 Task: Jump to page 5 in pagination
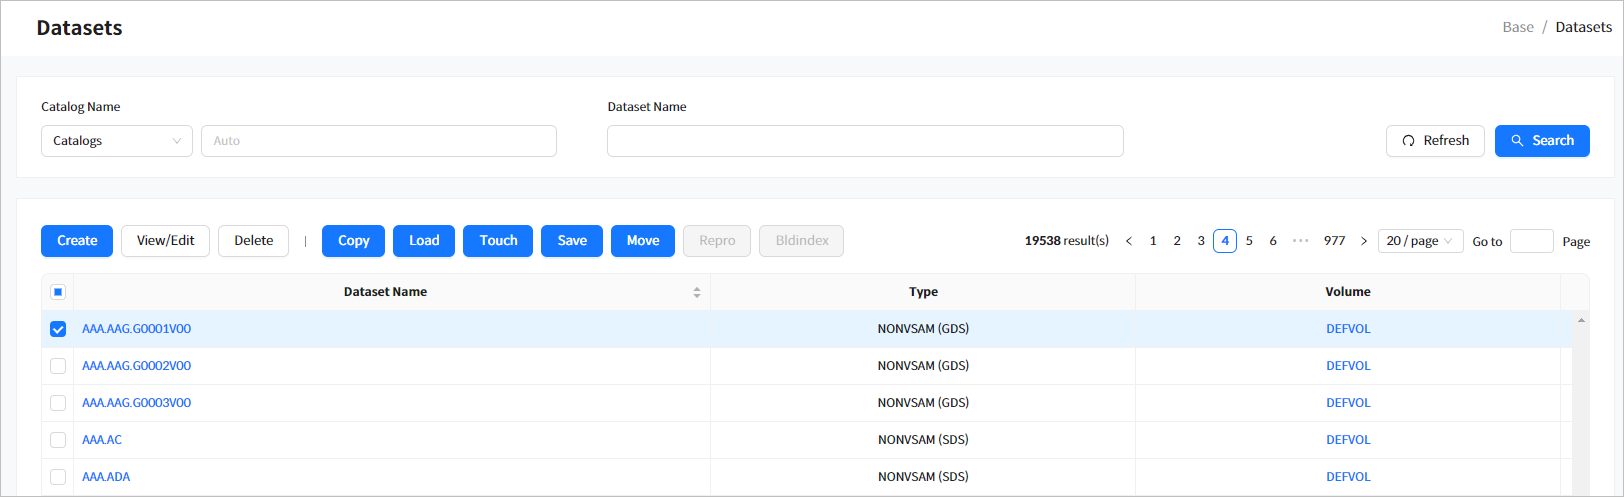click(x=1249, y=241)
